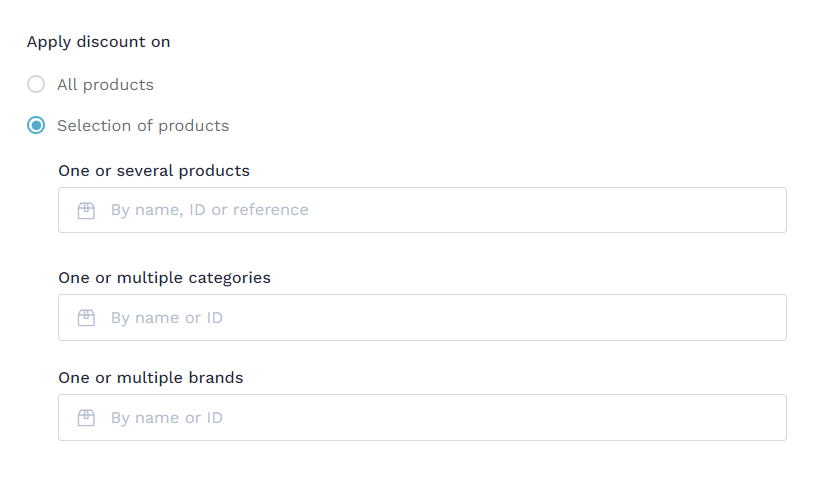This screenshot has height=478, width=815.
Task: Choose the Selection of products radio button
Action: pyautogui.click(x=36, y=125)
